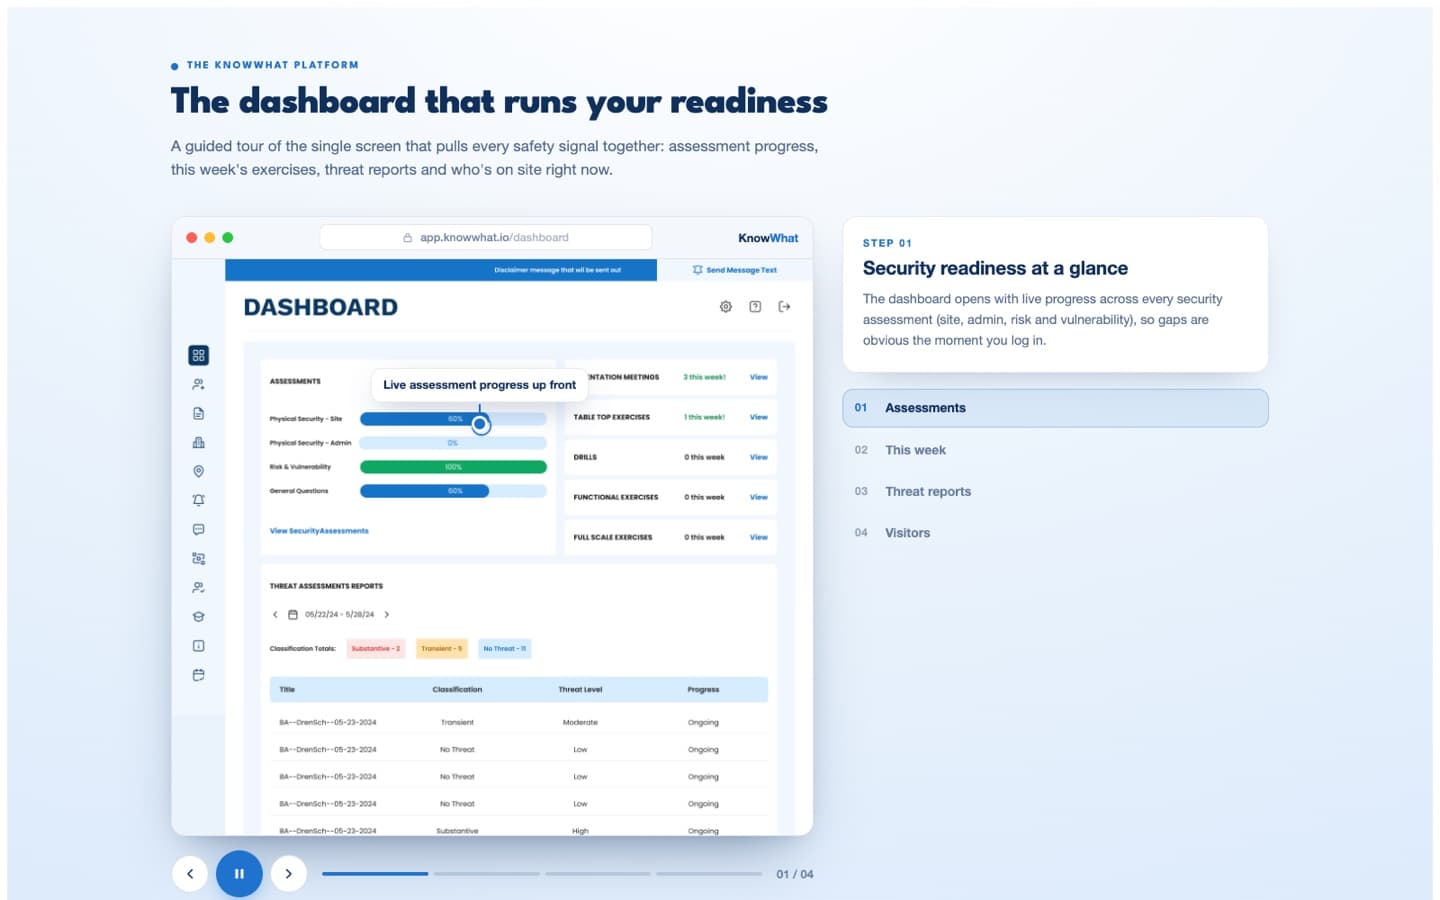Go to next threat report date range

pyautogui.click(x=387, y=614)
